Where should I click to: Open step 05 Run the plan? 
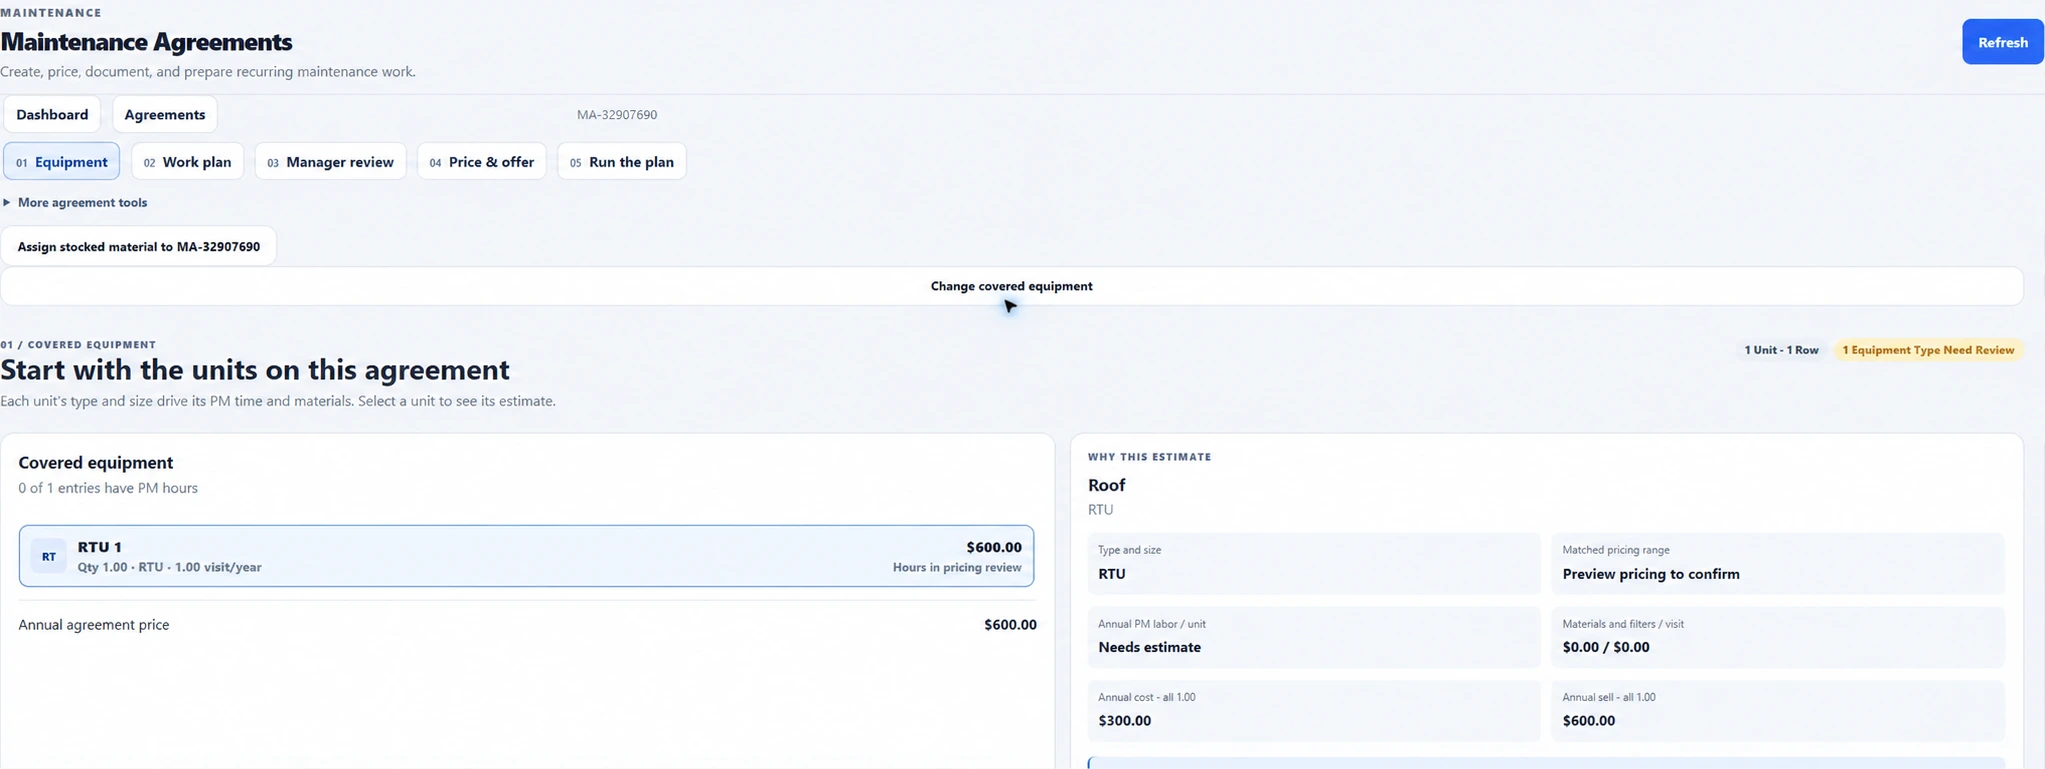622,162
